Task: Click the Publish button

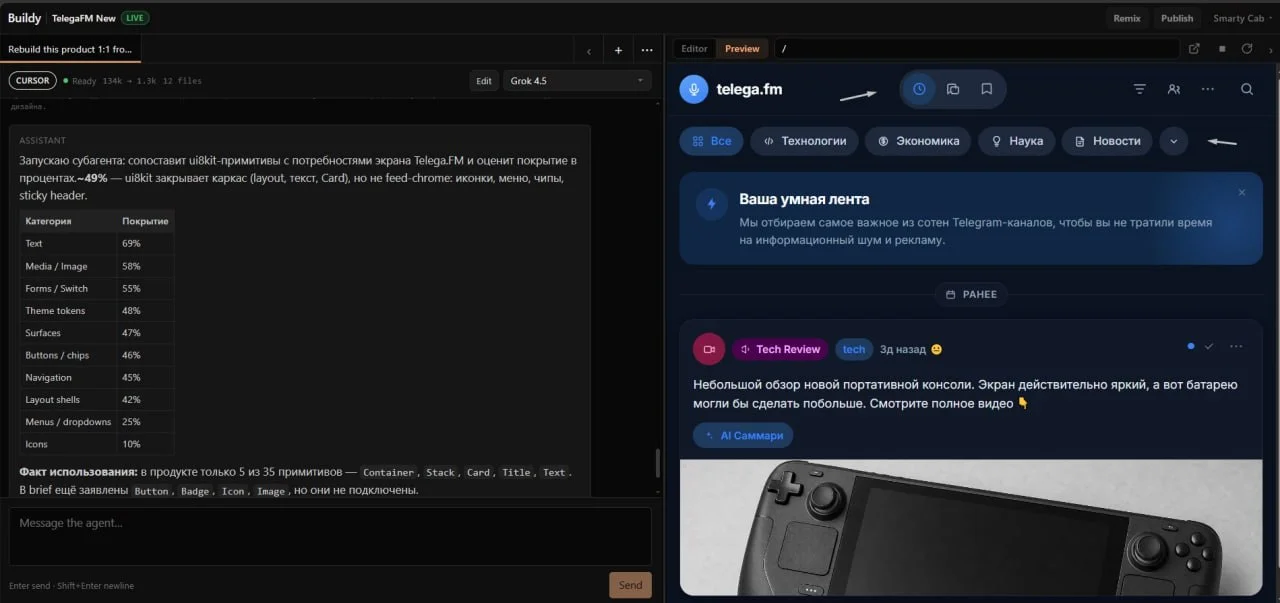Action: tap(1177, 18)
